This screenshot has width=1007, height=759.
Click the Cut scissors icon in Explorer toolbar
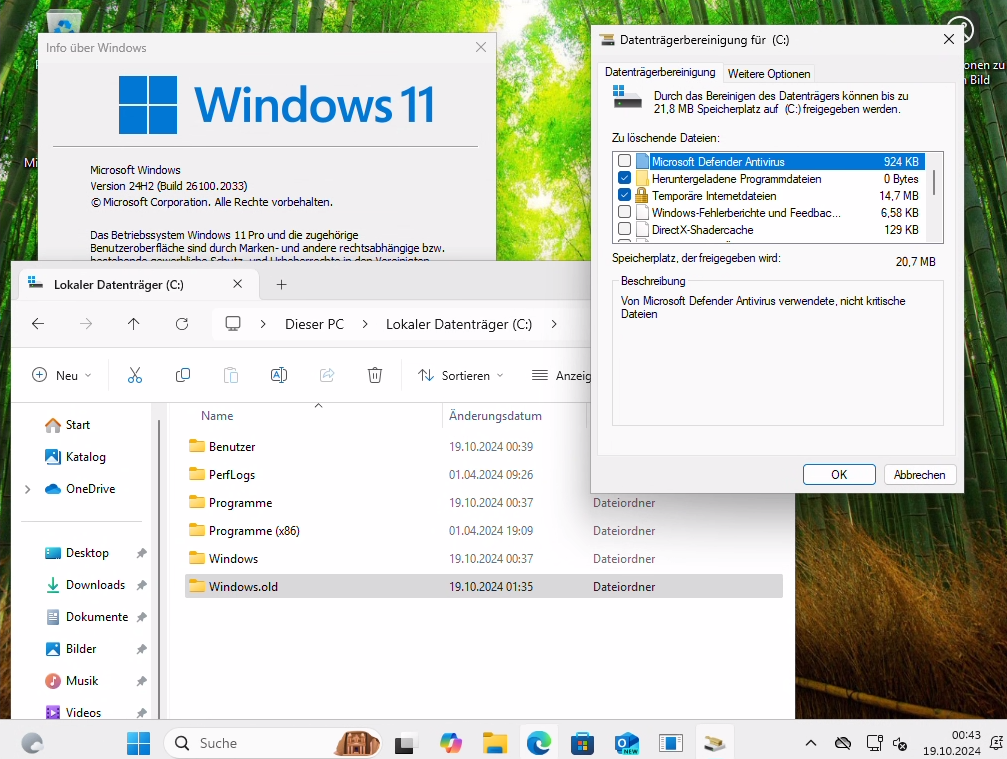point(134,375)
